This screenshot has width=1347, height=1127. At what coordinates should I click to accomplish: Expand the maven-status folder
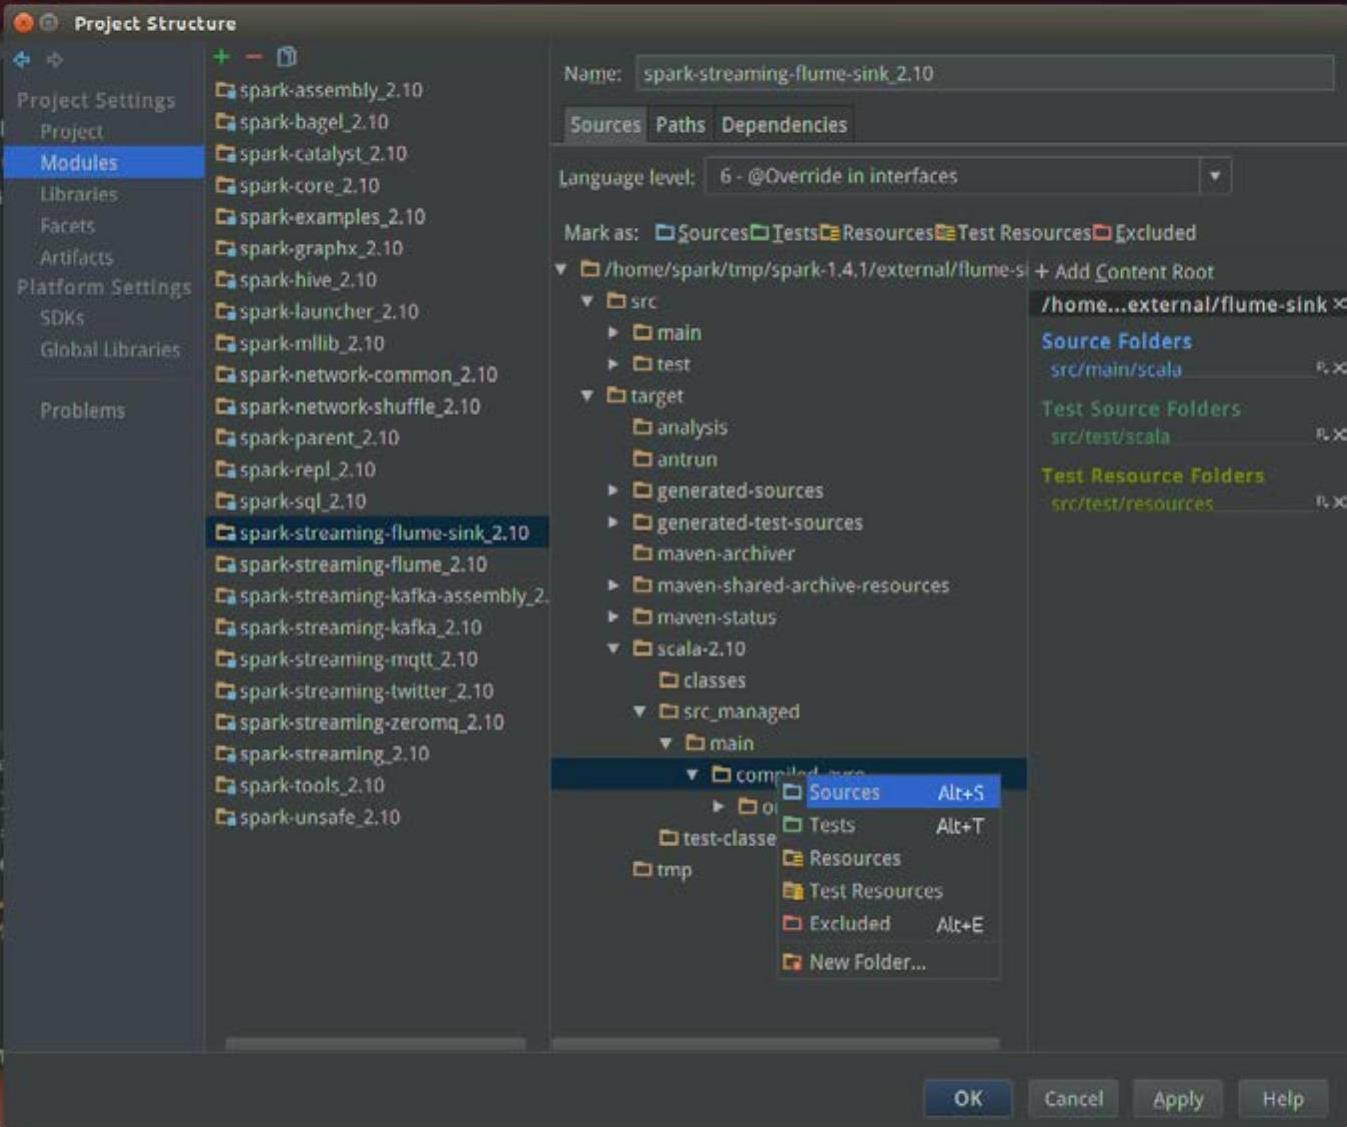614,617
